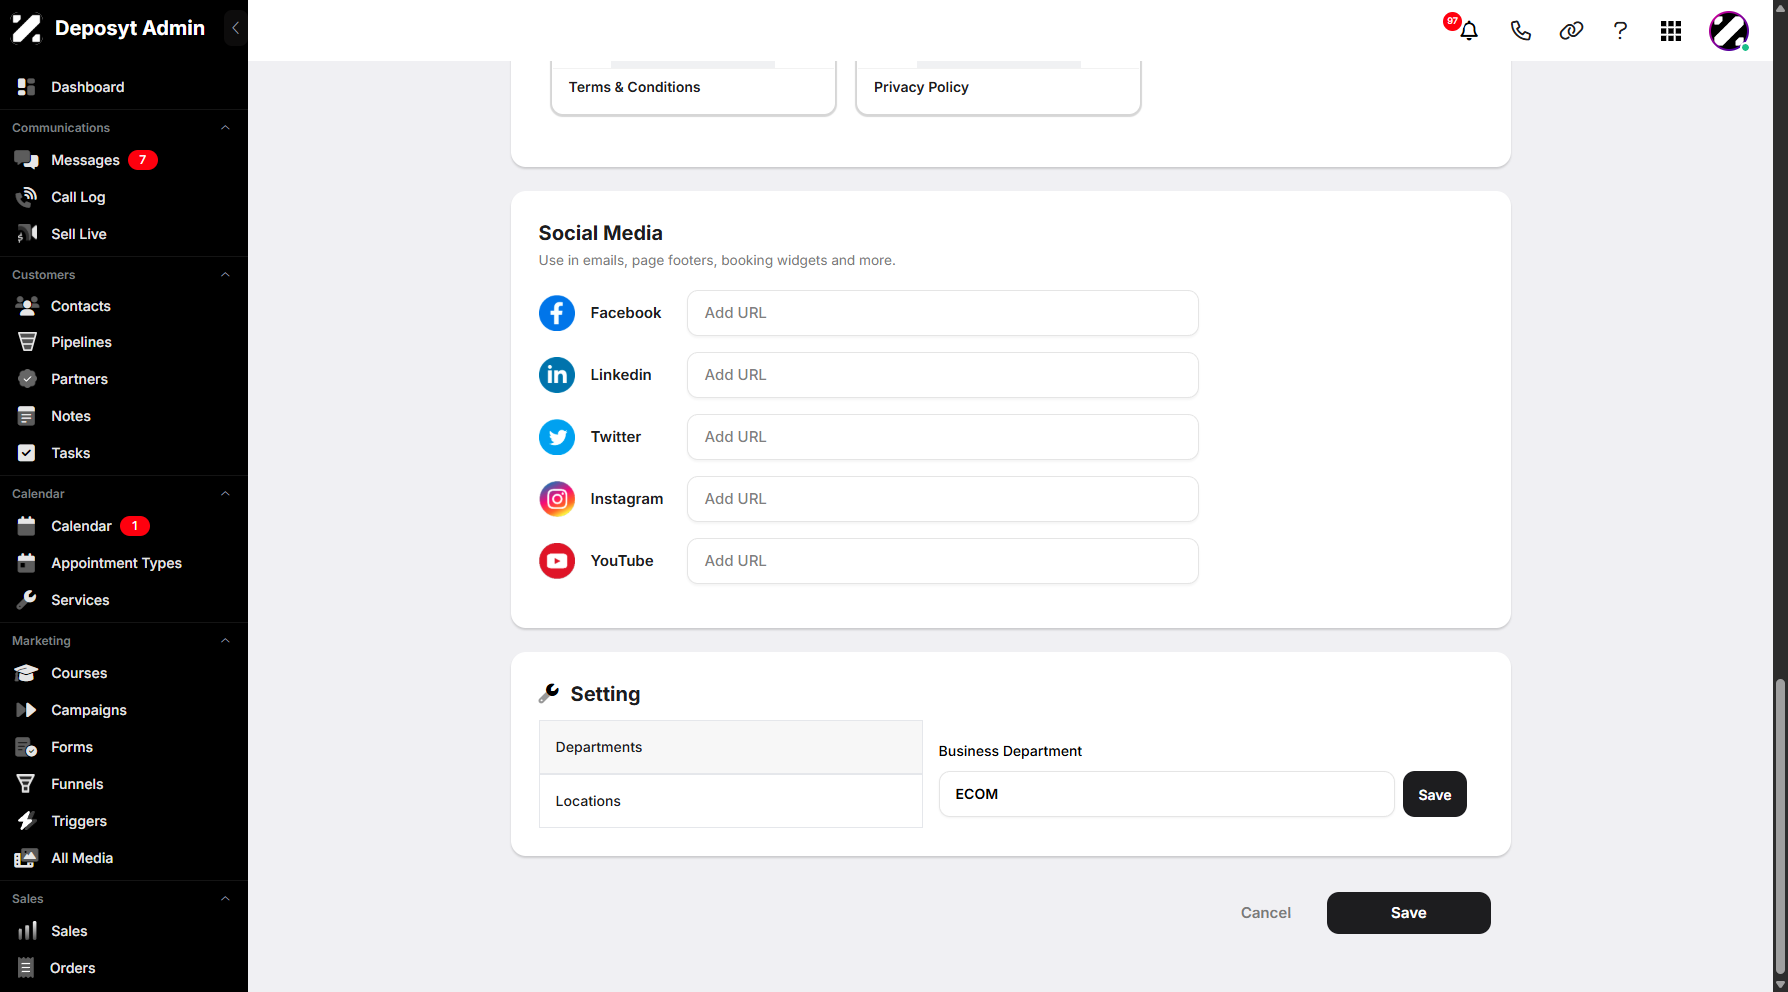Open Messages in the sidebar
The width and height of the screenshot is (1788, 992).
[85, 160]
